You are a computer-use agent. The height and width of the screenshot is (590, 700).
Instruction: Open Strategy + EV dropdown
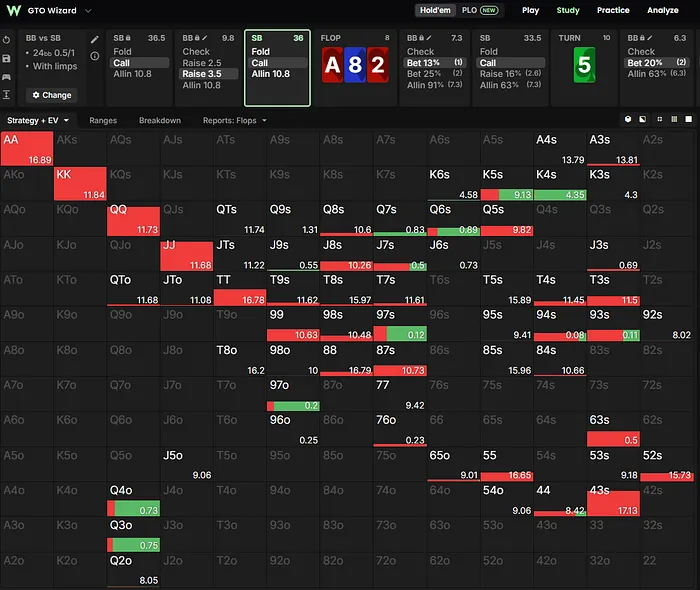[38, 120]
